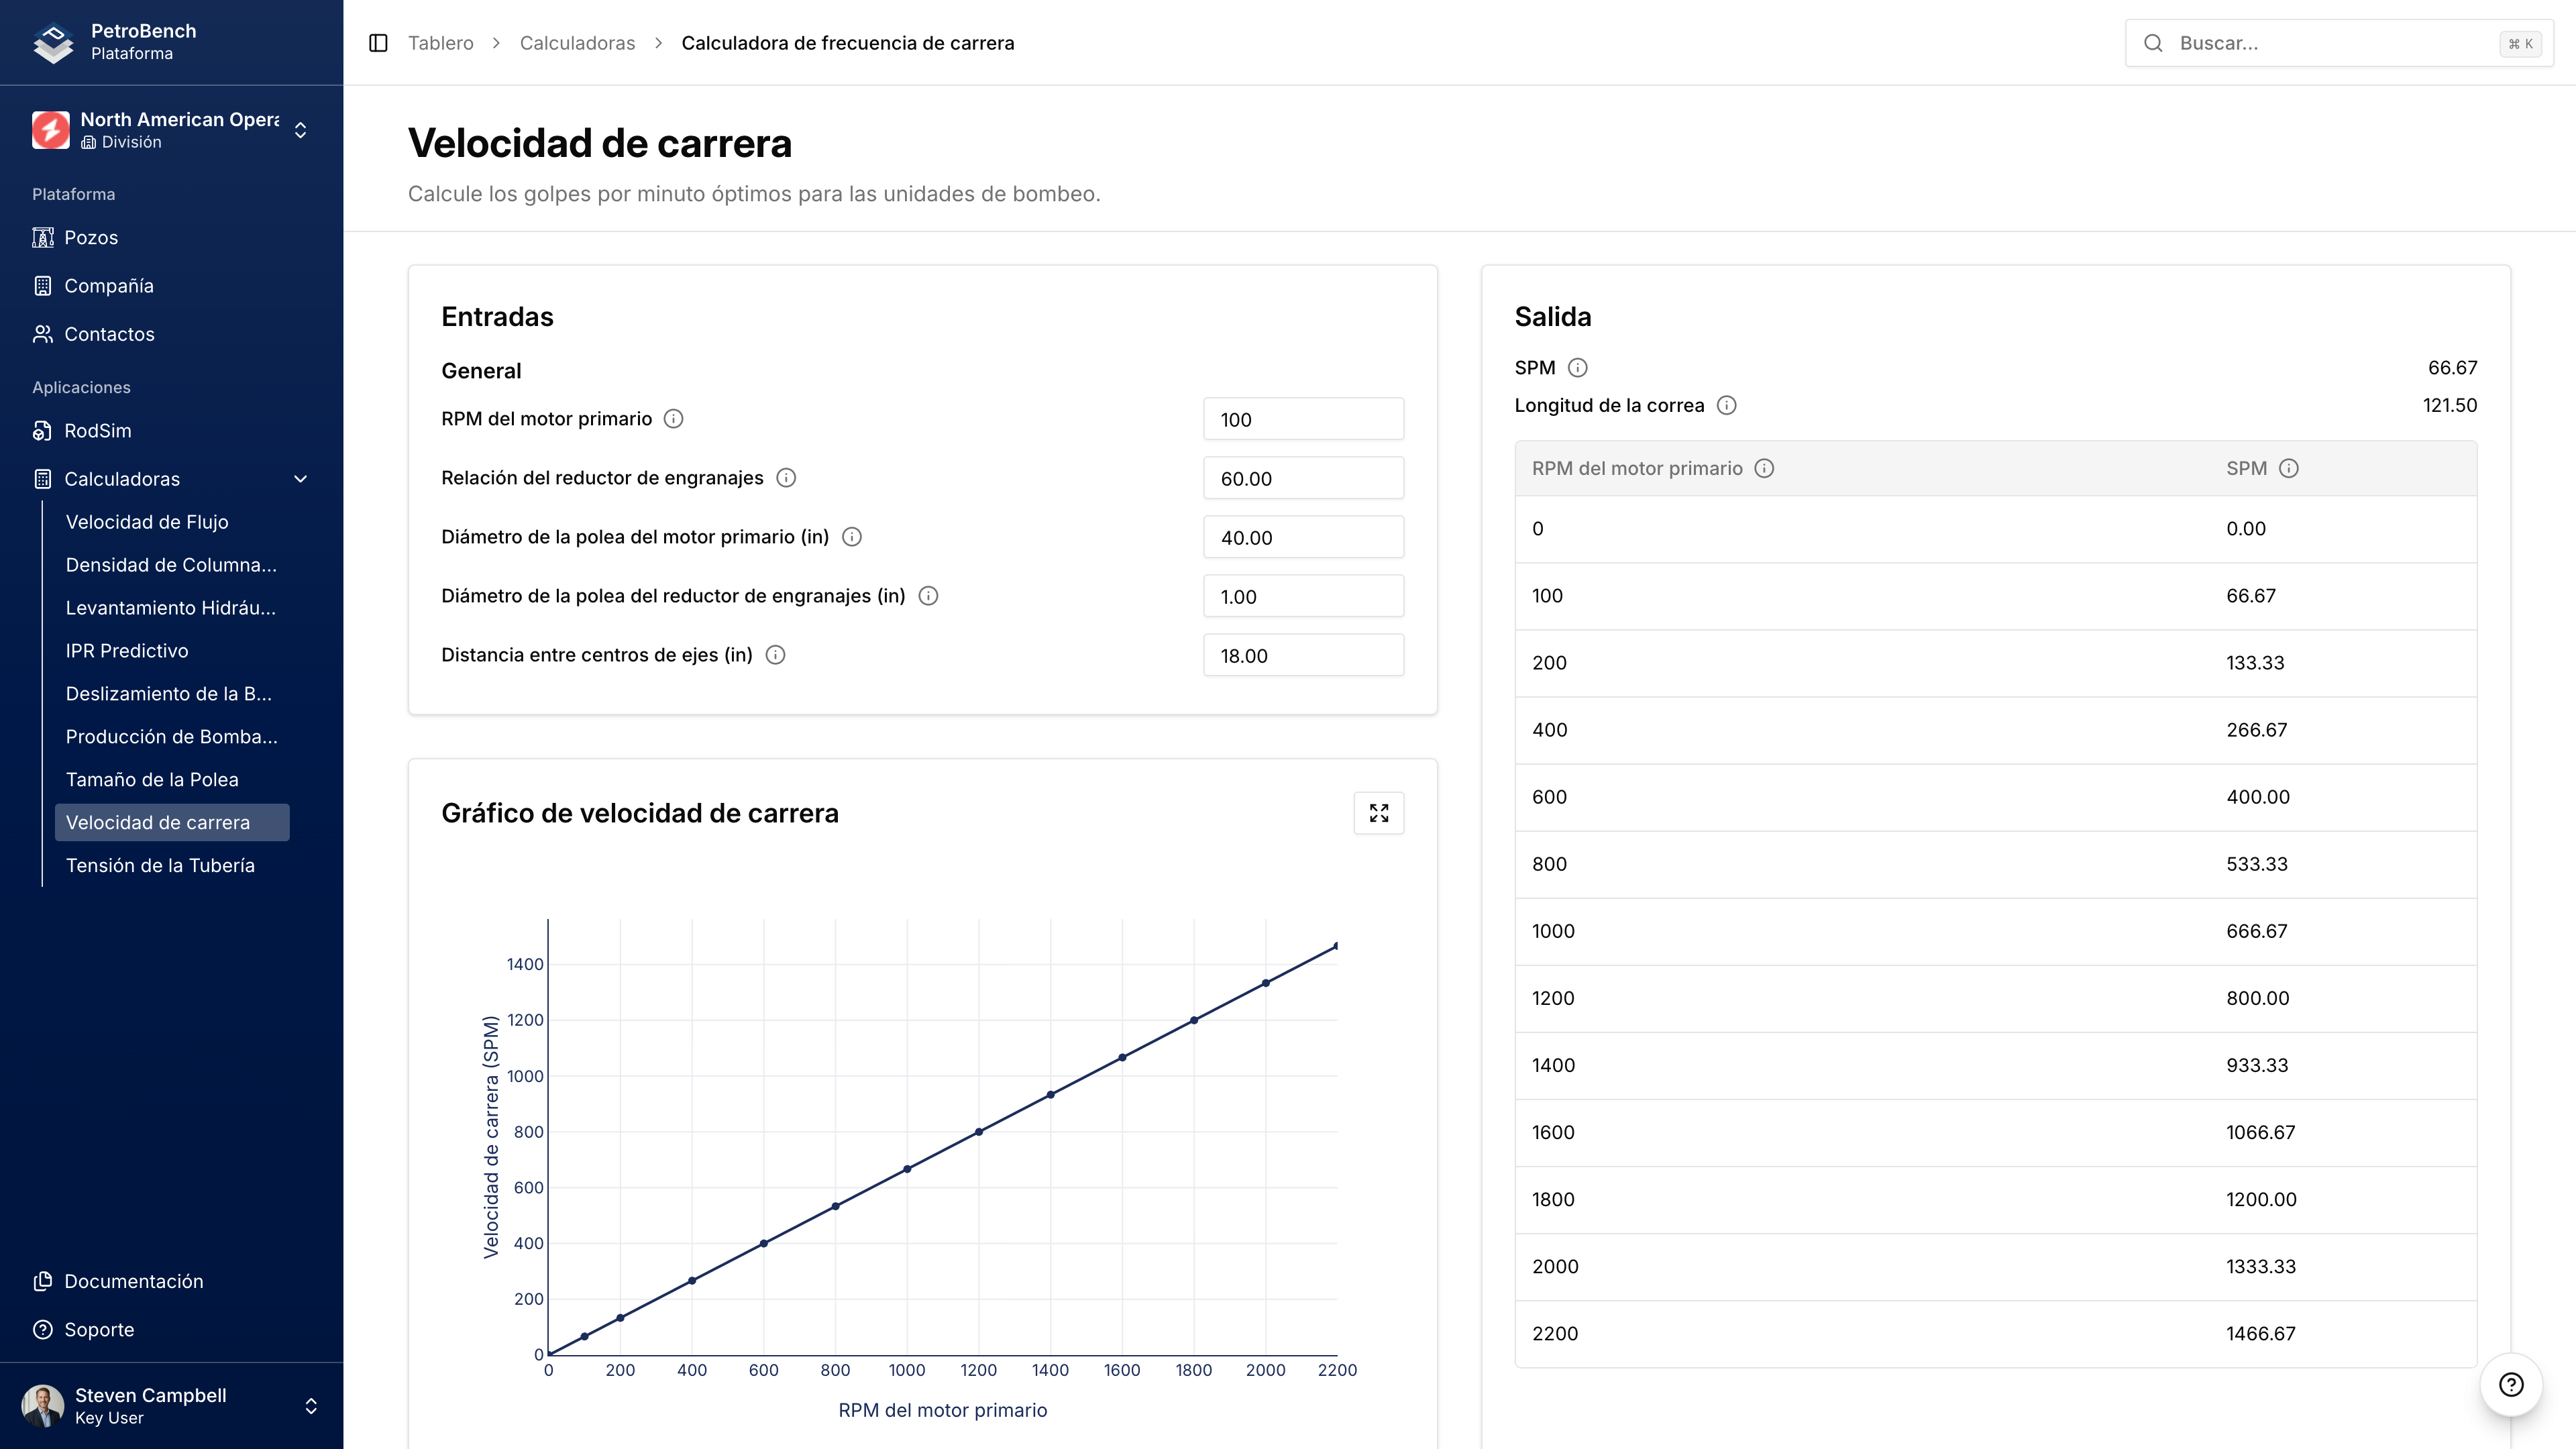
Task: Show info for Longitud de la correa
Action: click(x=1727, y=405)
